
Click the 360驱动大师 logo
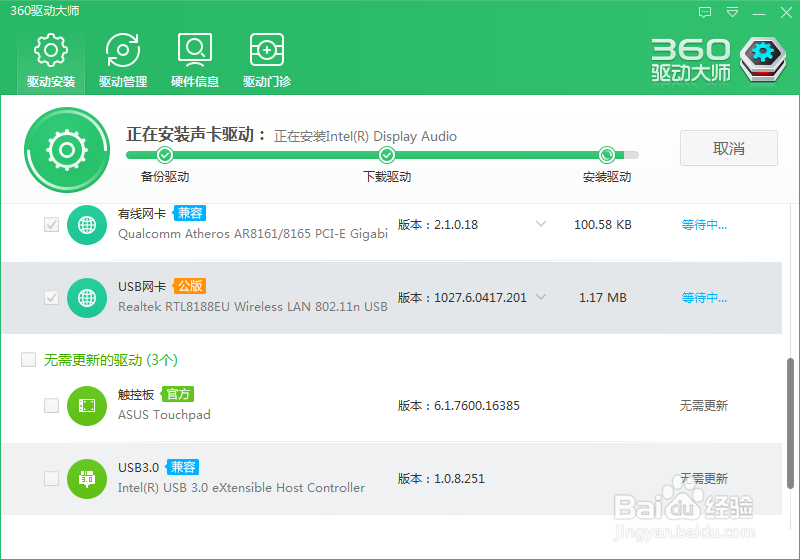click(719, 60)
